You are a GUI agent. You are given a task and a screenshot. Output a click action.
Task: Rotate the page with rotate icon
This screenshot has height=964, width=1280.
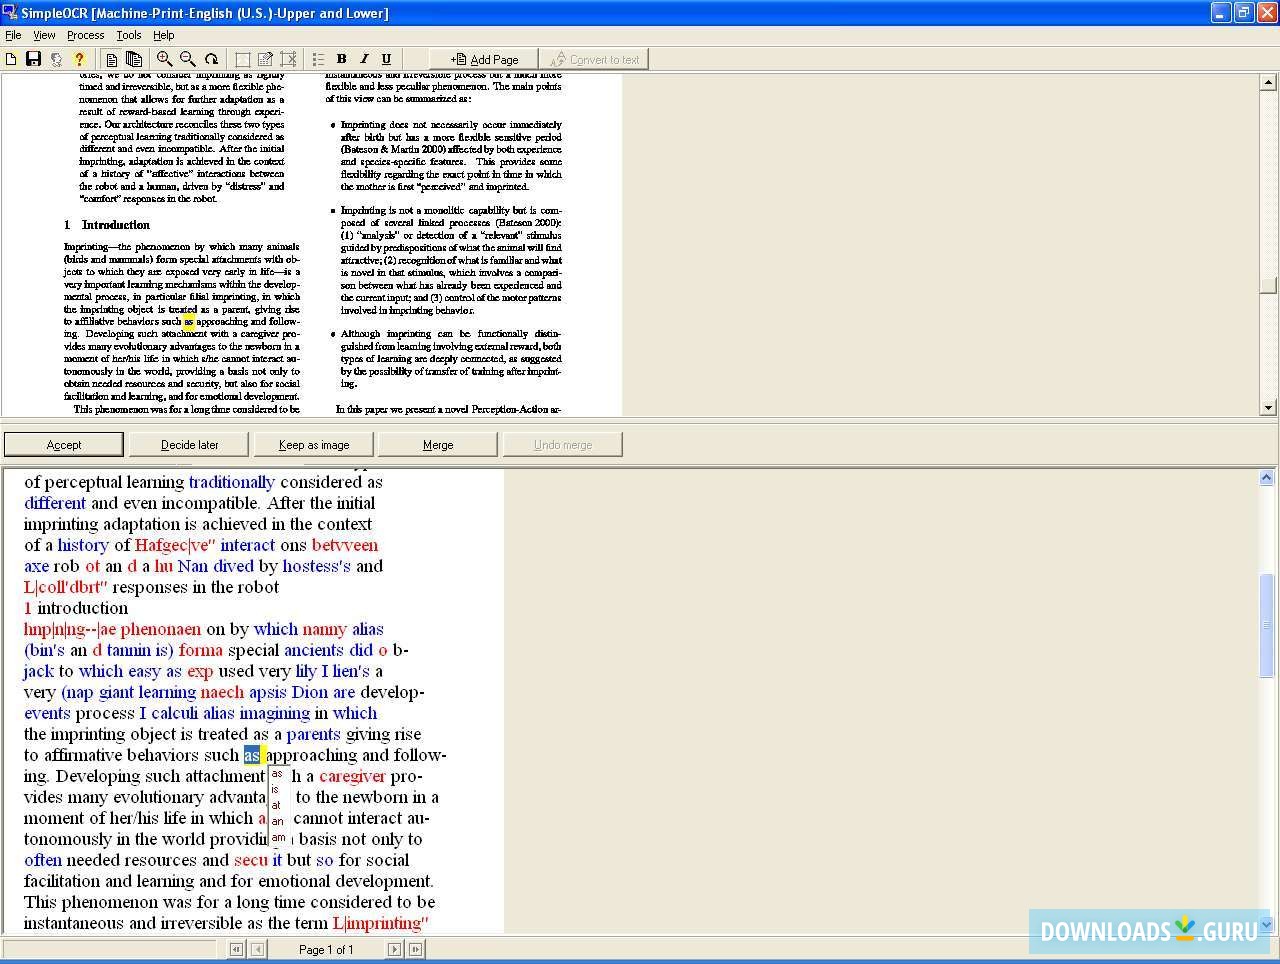[x=211, y=60]
